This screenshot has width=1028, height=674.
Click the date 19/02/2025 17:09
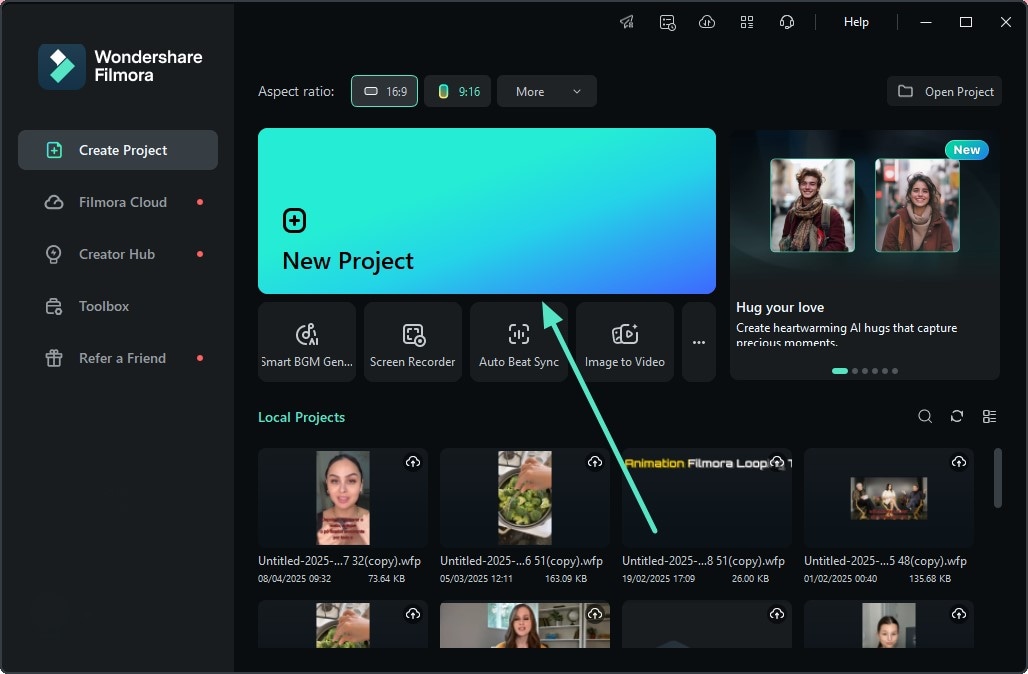pos(658,579)
